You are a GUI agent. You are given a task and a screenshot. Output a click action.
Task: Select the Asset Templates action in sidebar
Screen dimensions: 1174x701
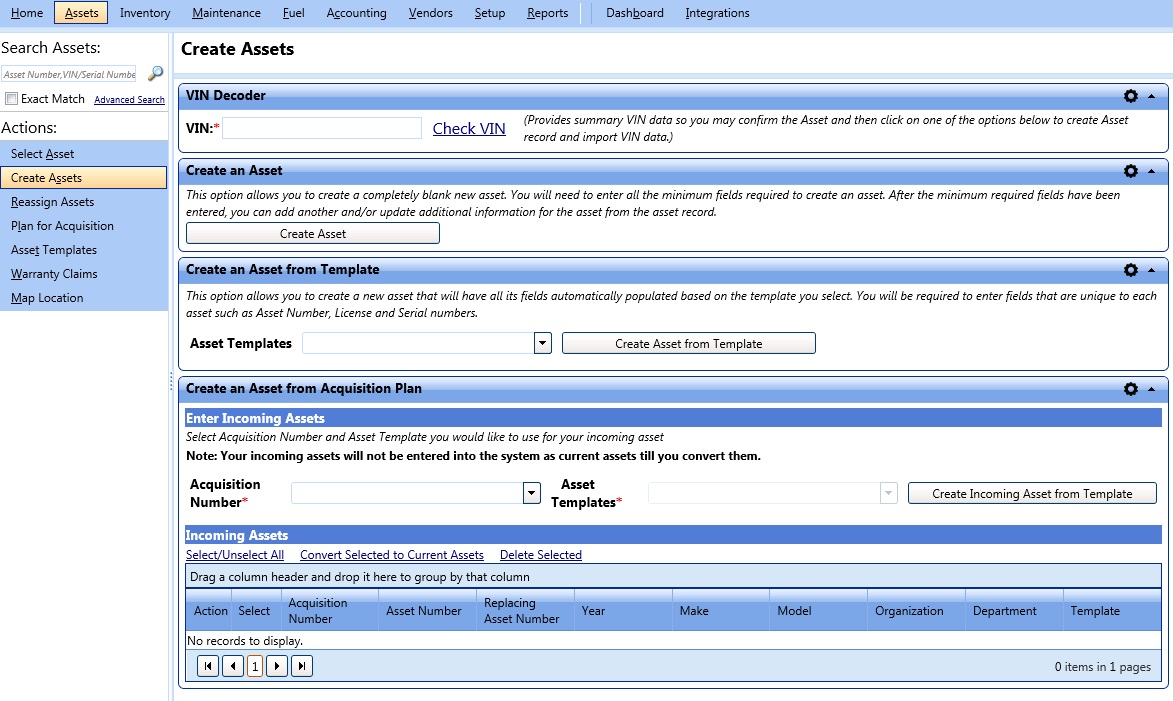tap(84, 249)
